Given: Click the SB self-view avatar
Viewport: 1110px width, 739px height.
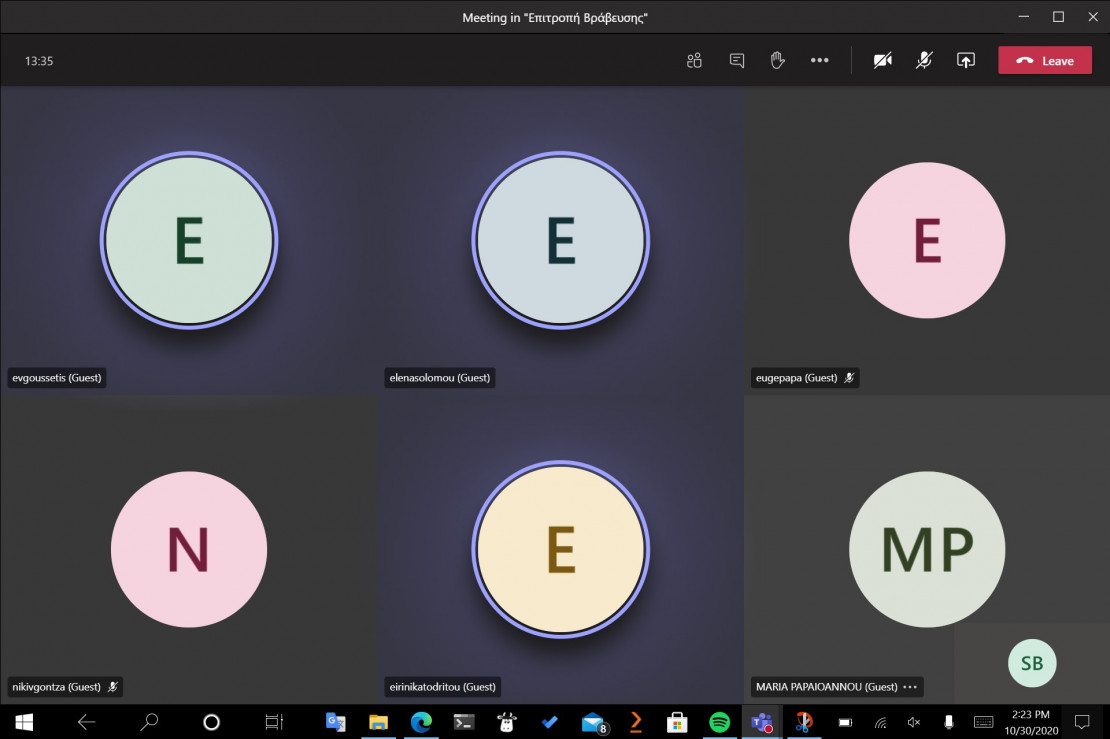Looking at the screenshot, I should (1031, 663).
